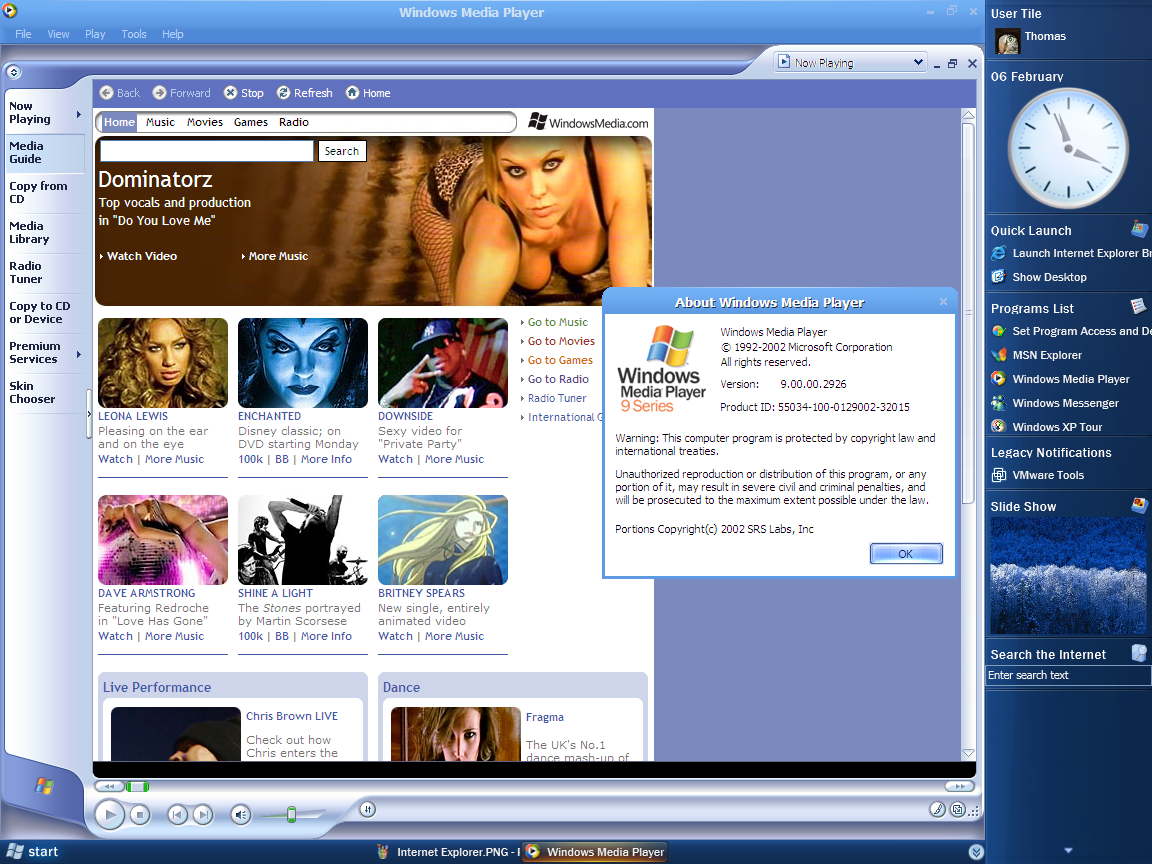Click the paintbrush icon in the player's bottom-right corner
The height and width of the screenshot is (864, 1152).
pos(937,810)
